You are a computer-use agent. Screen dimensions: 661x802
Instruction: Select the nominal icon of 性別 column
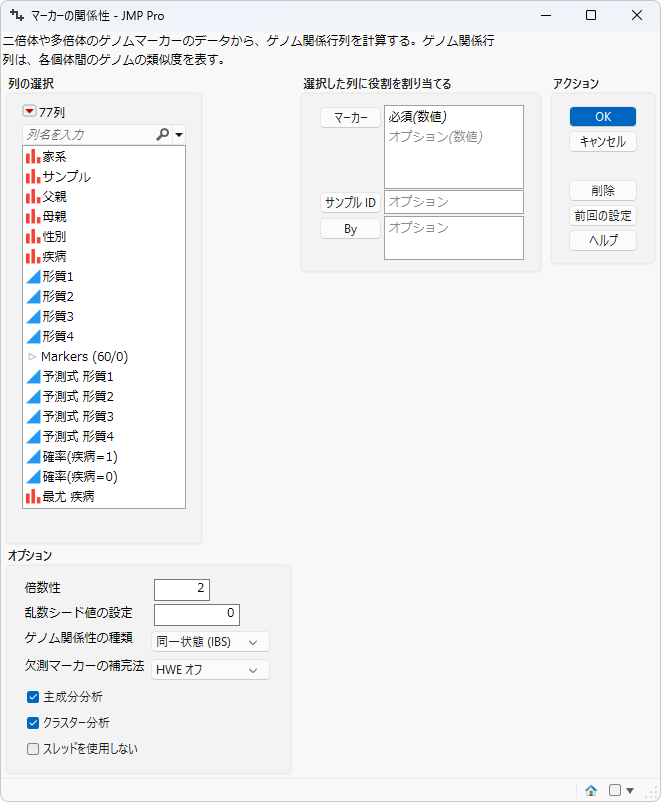pos(33,236)
